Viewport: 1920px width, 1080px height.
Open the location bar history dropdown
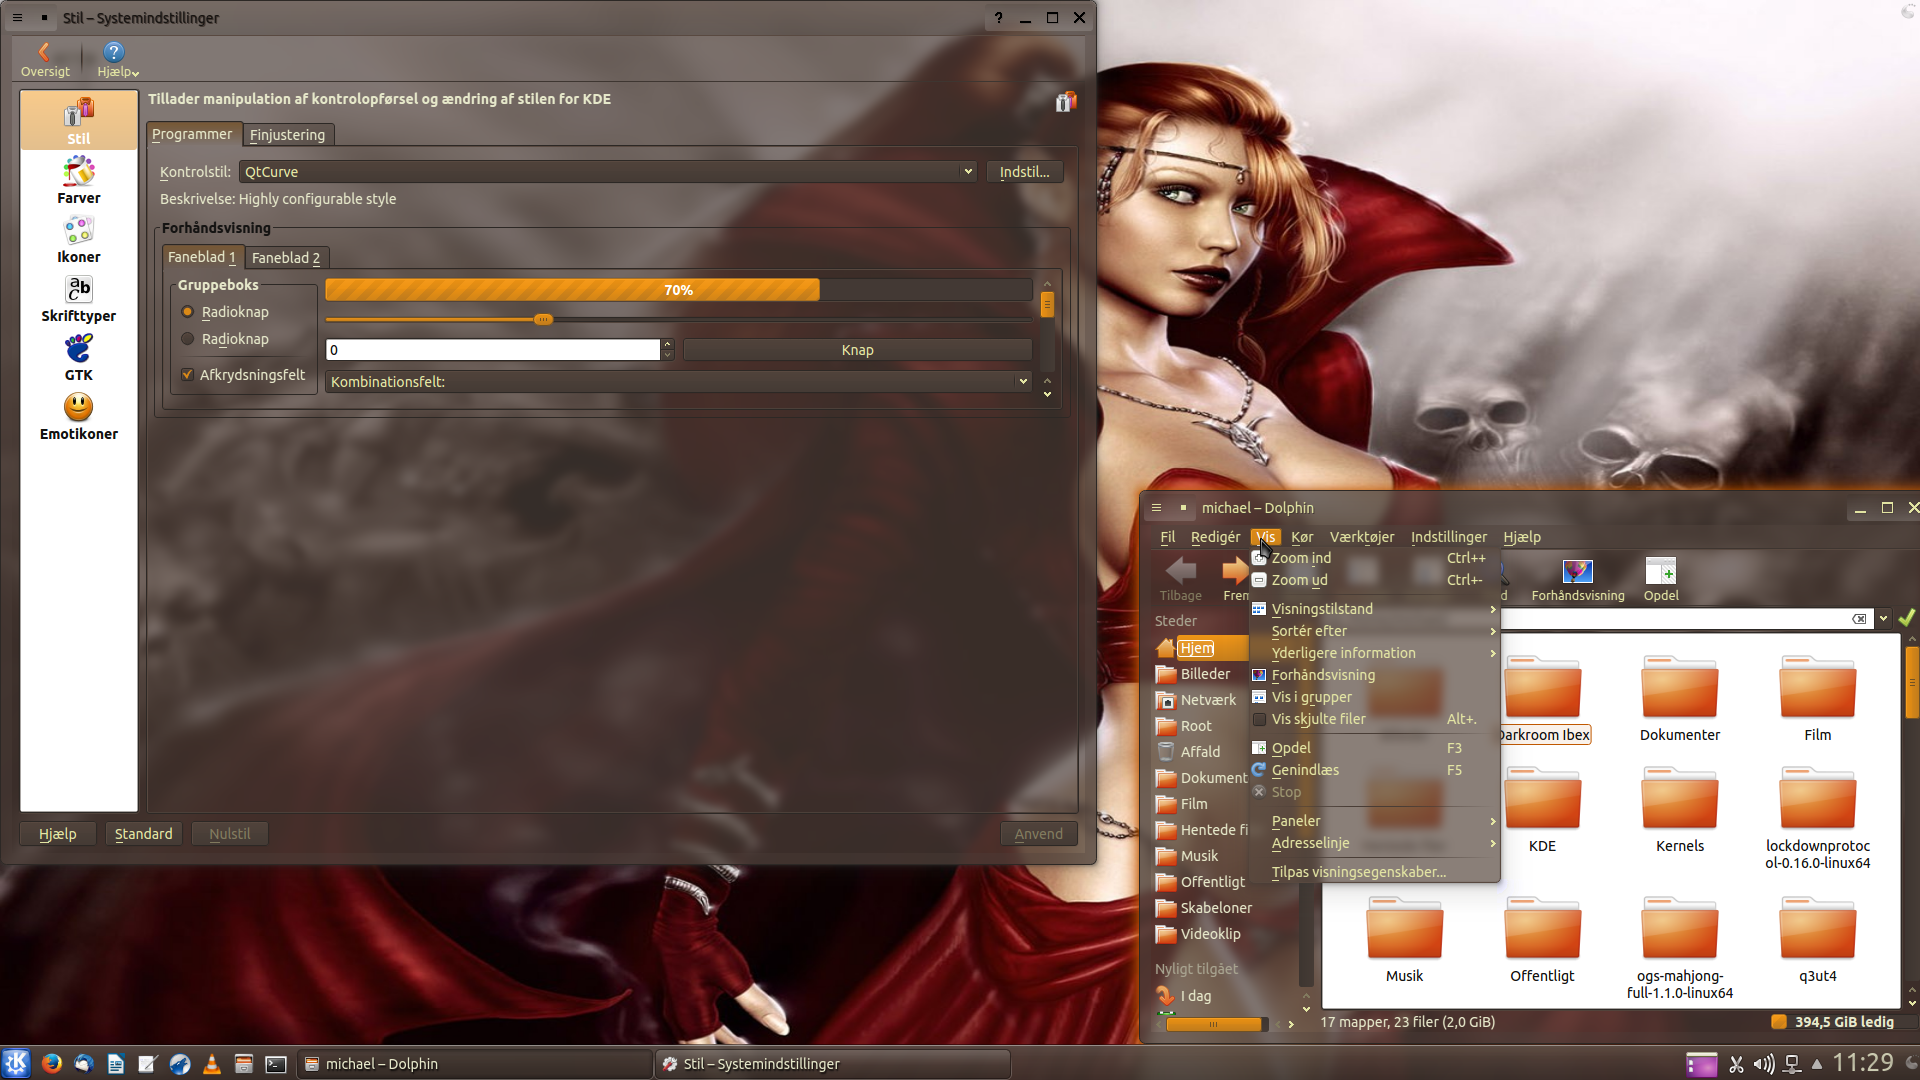pyautogui.click(x=1883, y=619)
